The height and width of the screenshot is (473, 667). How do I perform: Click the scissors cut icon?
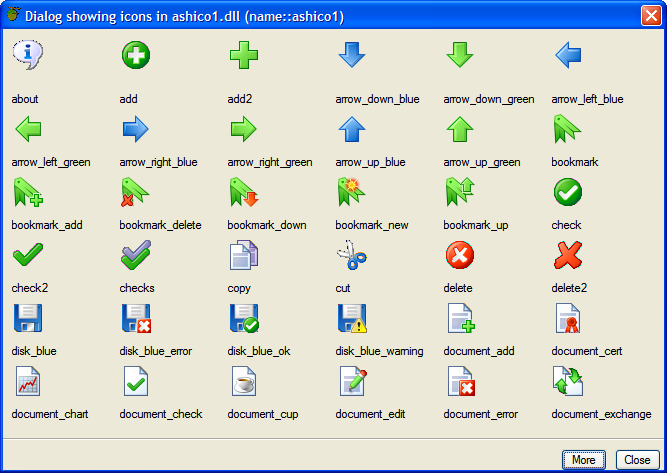352,256
